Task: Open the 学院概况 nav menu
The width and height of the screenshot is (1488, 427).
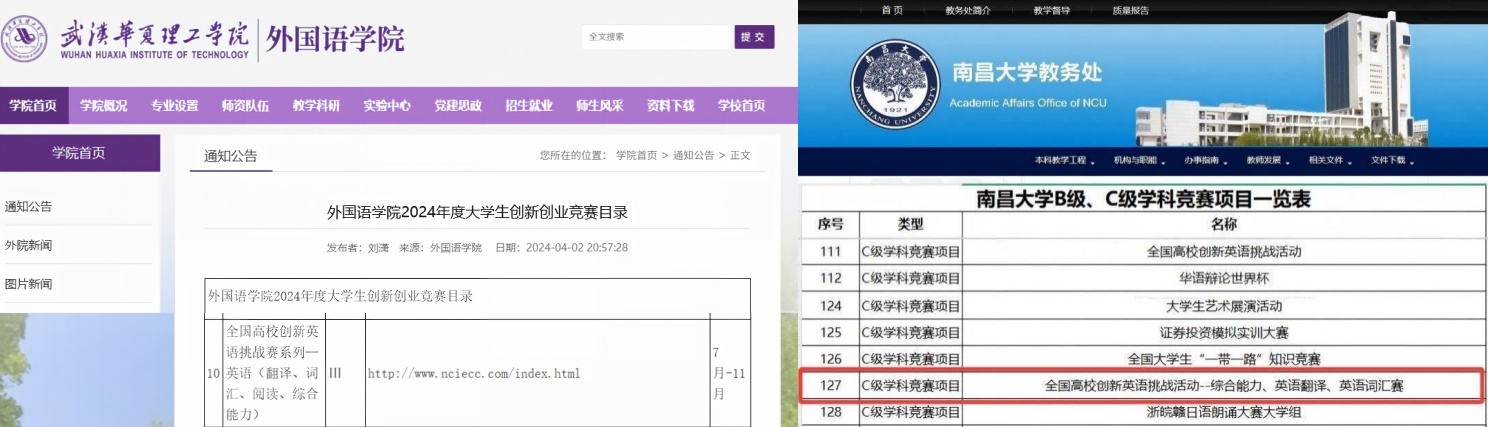Action: tap(104, 105)
